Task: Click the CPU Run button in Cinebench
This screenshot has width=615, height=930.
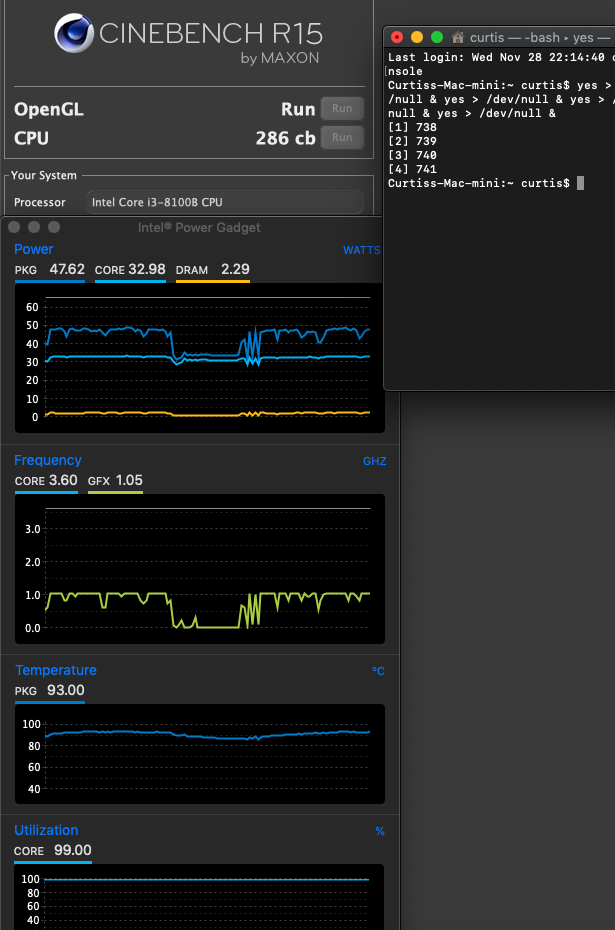Action: tap(342, 137)
